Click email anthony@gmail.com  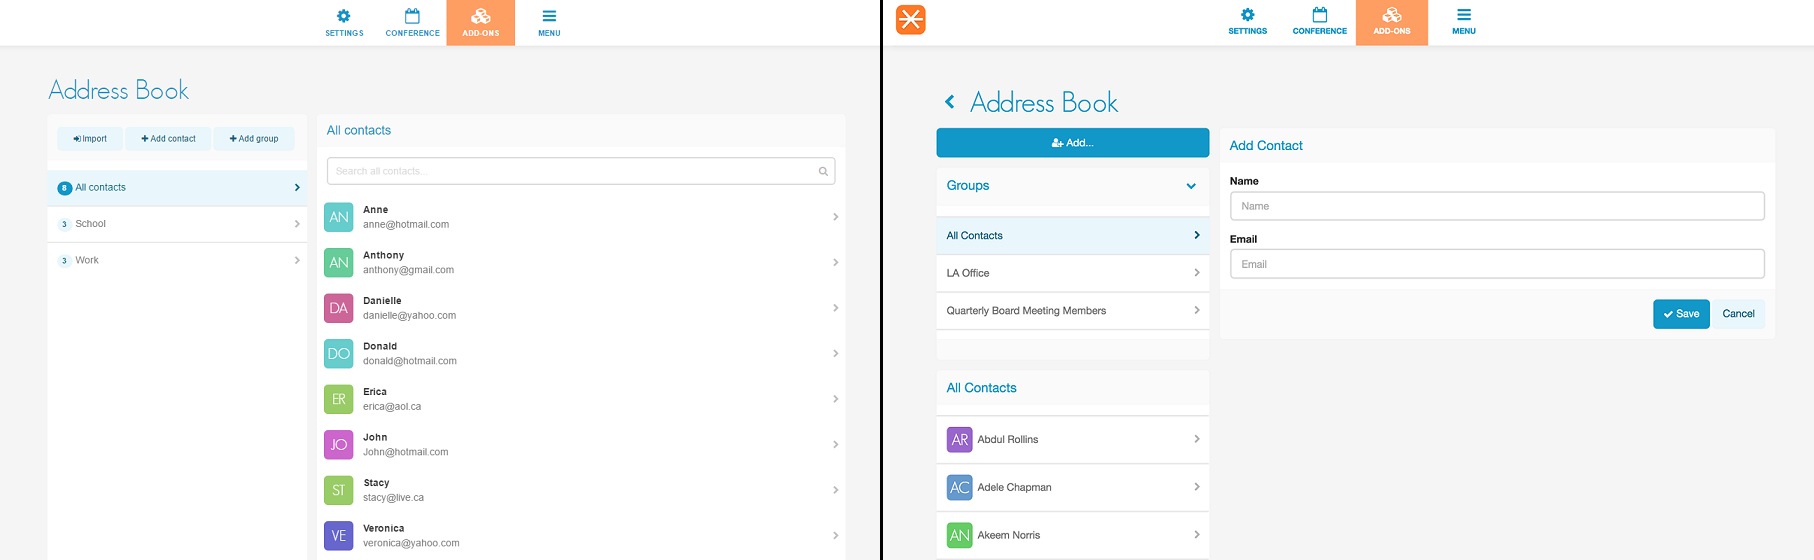(x=408, y=270)
